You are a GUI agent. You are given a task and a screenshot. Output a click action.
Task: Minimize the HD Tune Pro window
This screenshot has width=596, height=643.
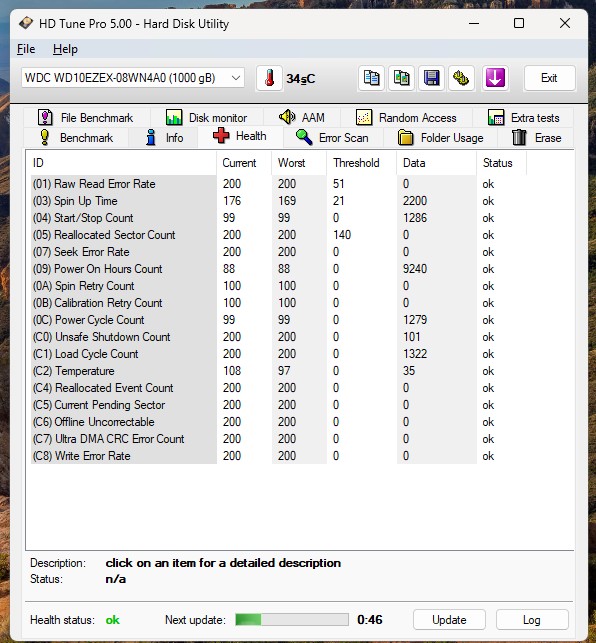pyautogui.click(x=474, y=23)
